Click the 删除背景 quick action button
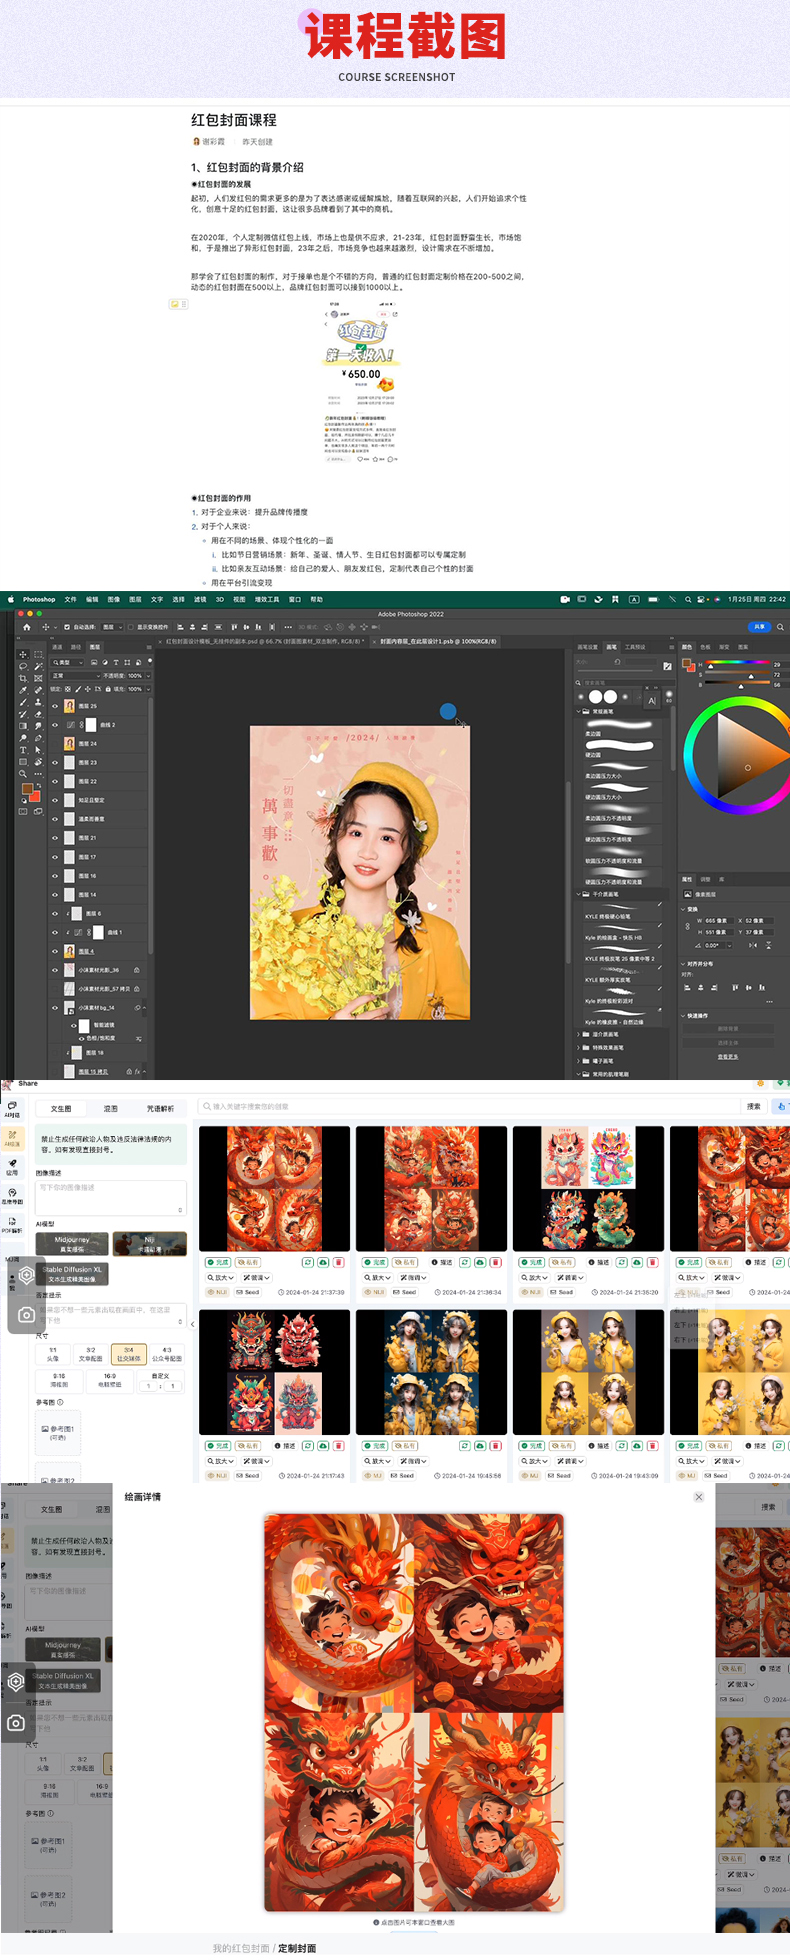 [x=728, y=1028]
